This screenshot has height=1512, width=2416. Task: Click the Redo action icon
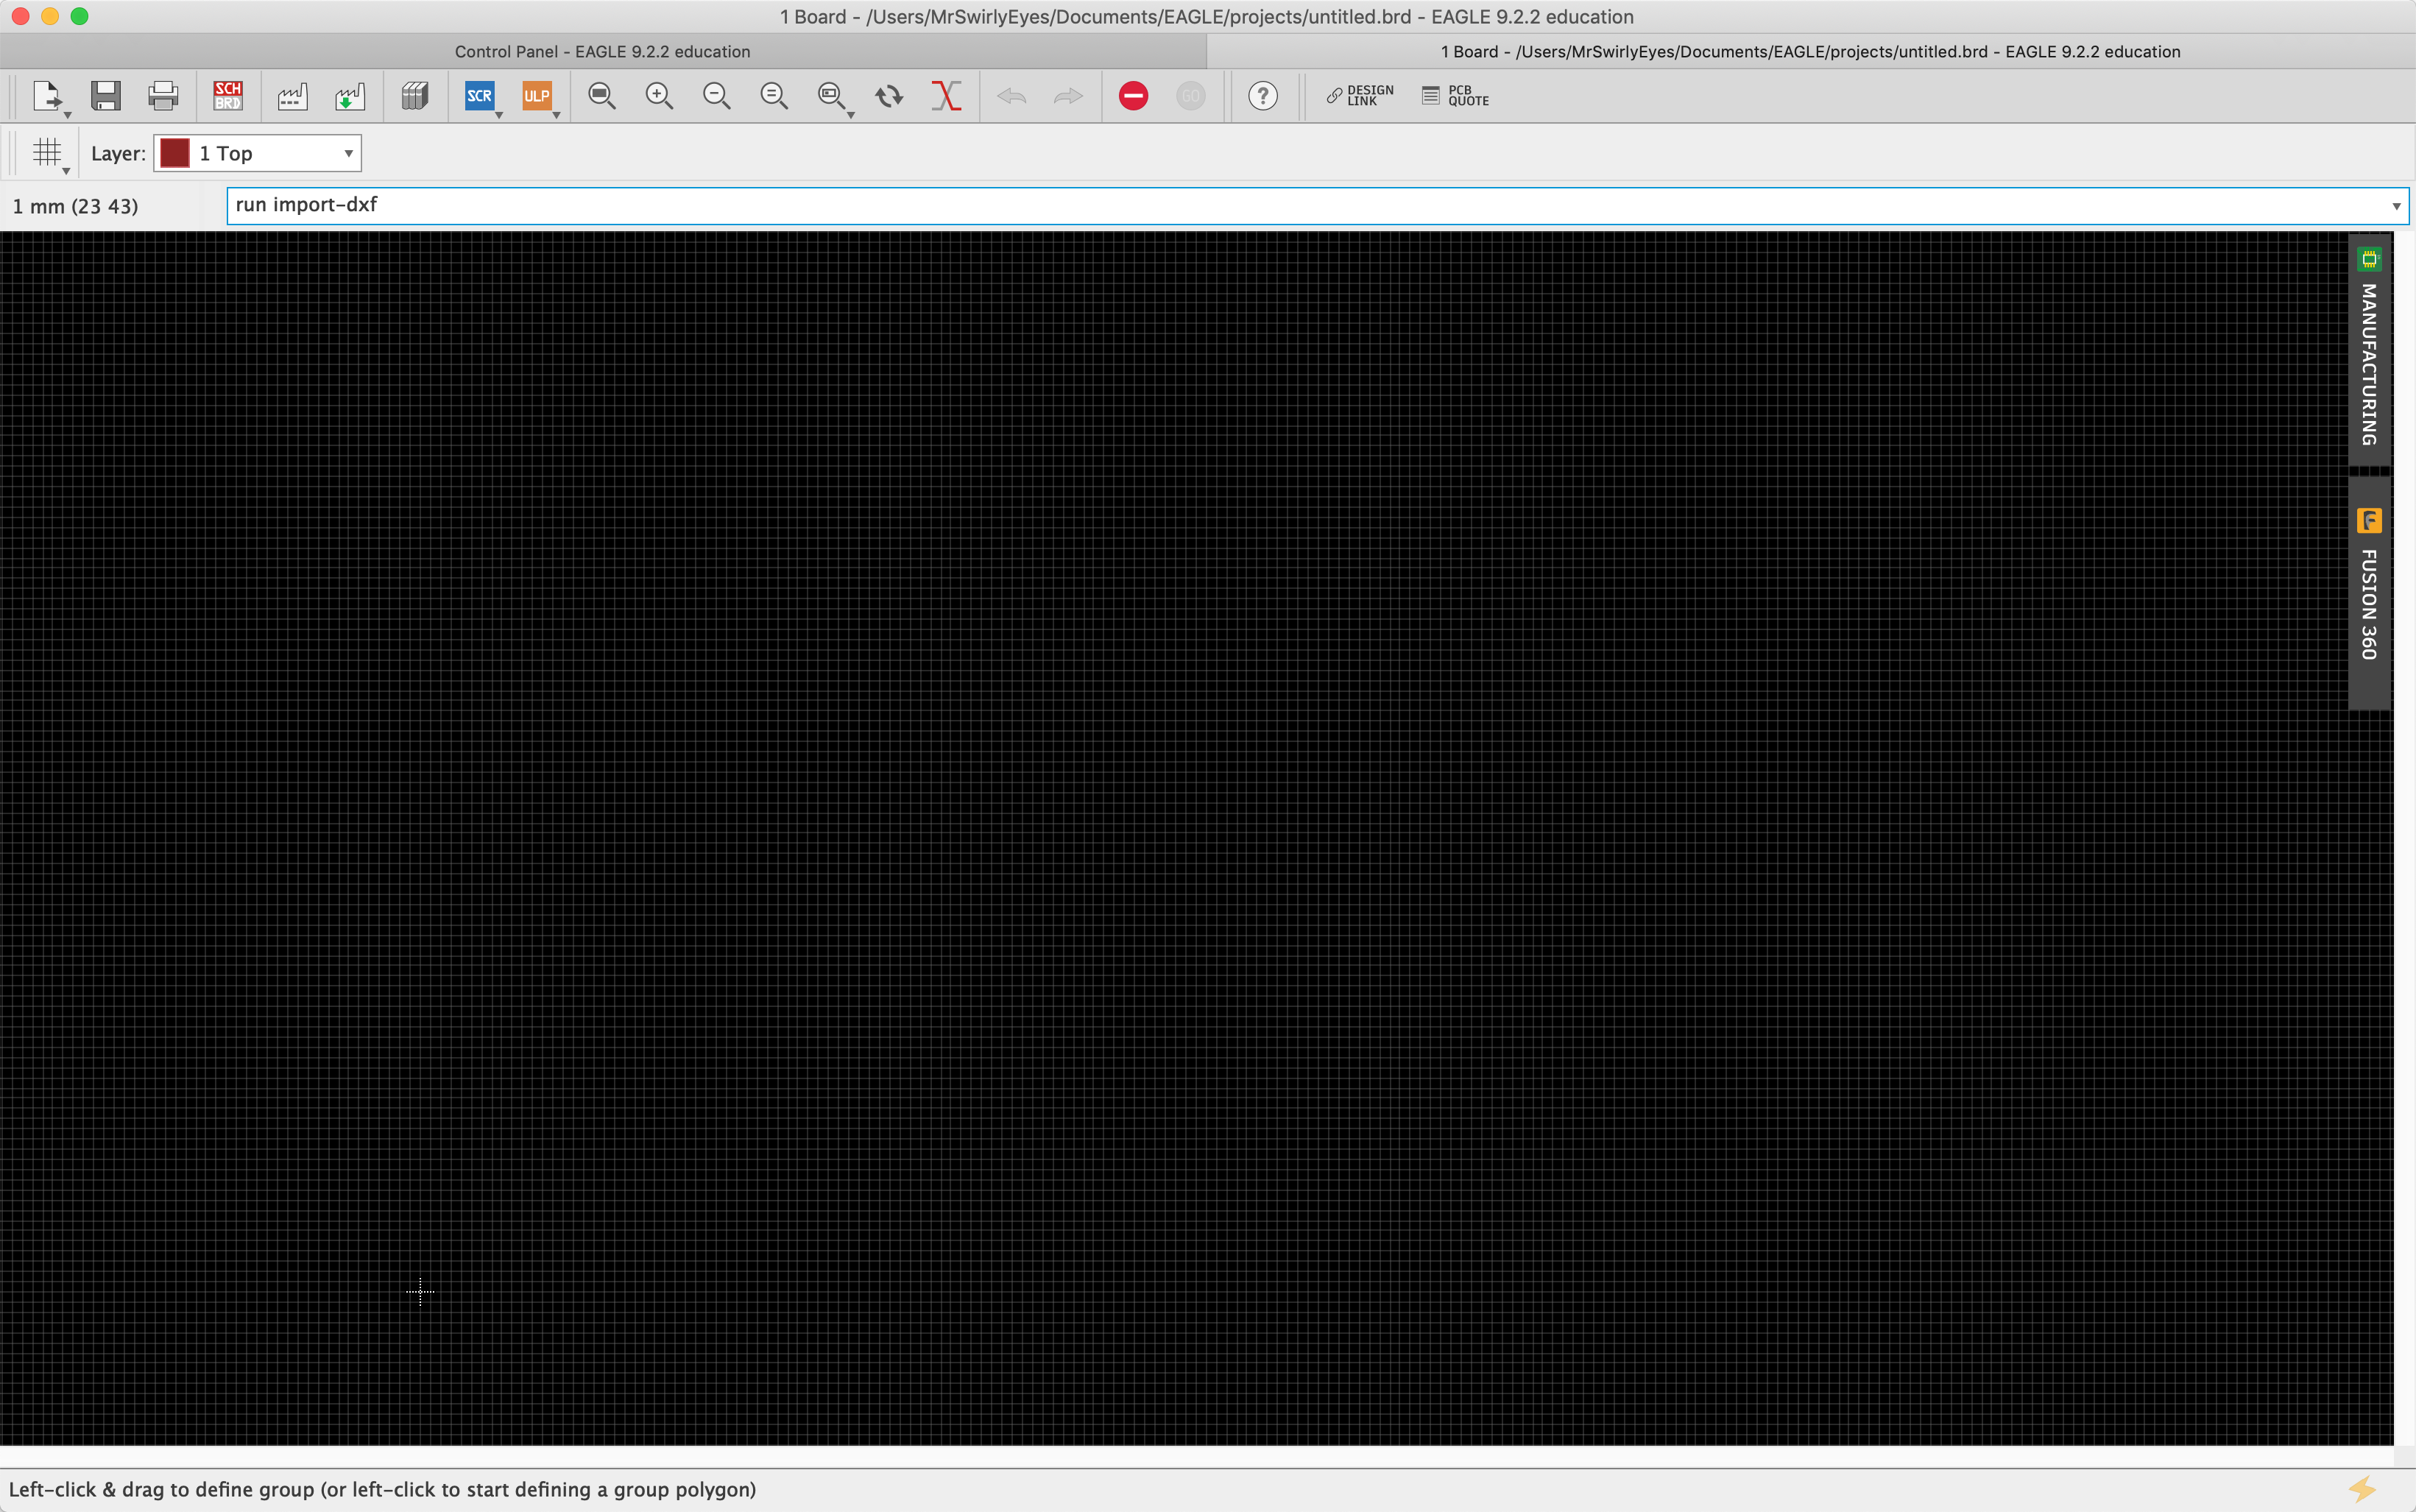coord(1068,96)
